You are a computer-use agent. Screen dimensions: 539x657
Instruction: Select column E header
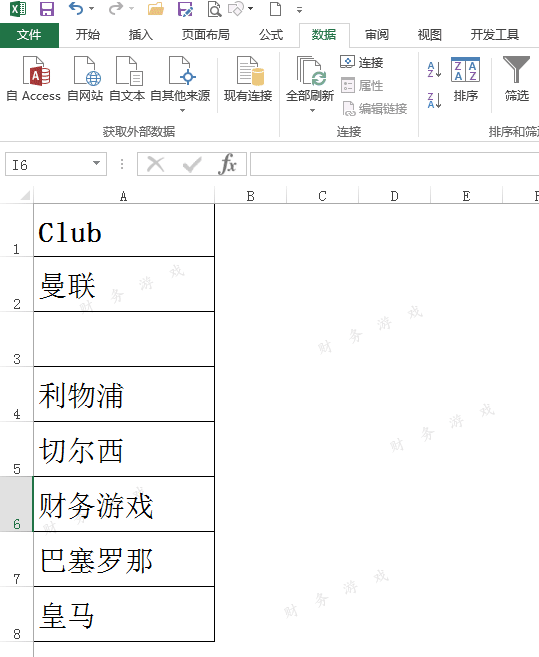(x=466, y=196)
